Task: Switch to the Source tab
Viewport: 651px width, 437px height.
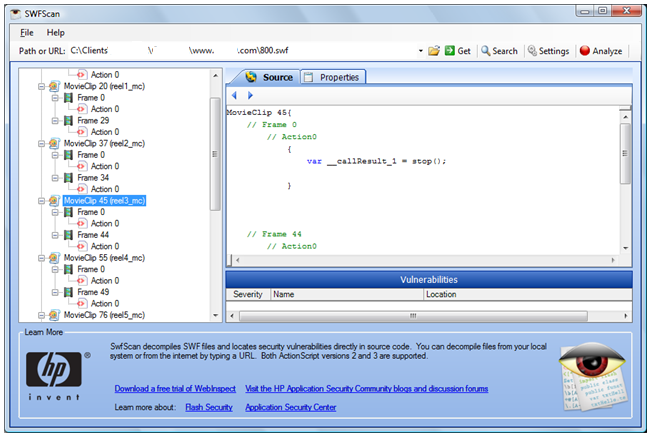Action: [269, 77]
